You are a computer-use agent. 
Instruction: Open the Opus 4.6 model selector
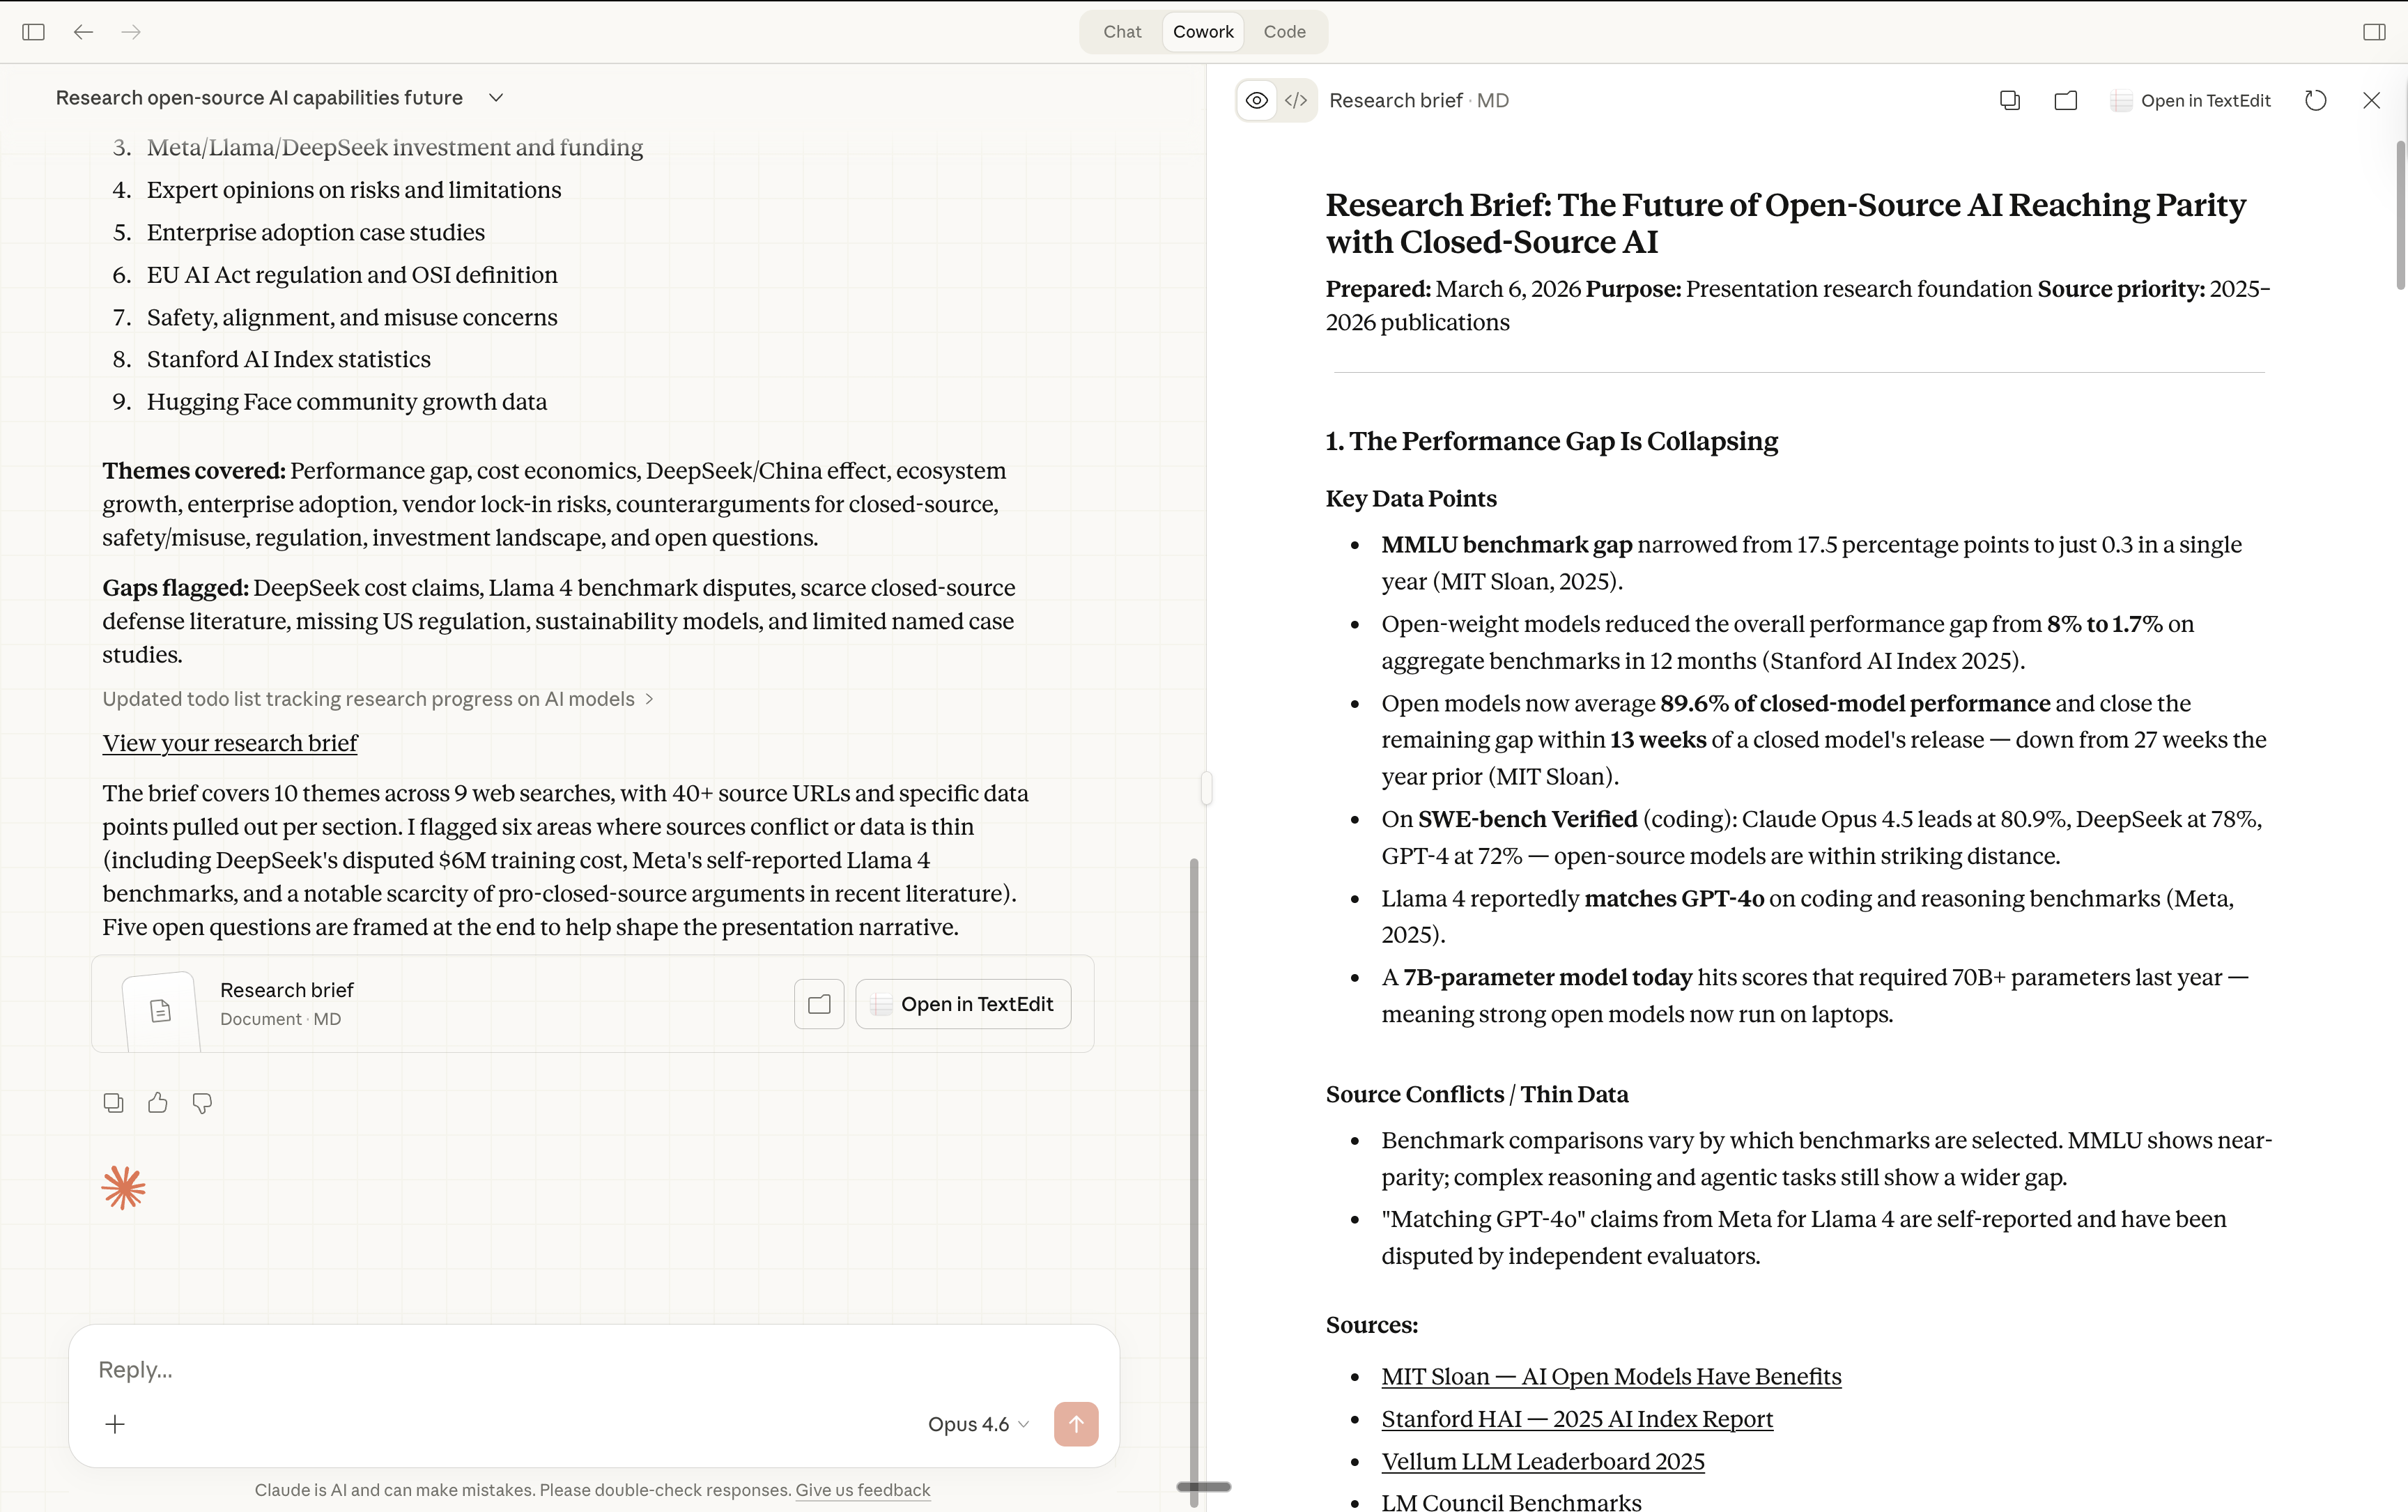(977, 1424)
